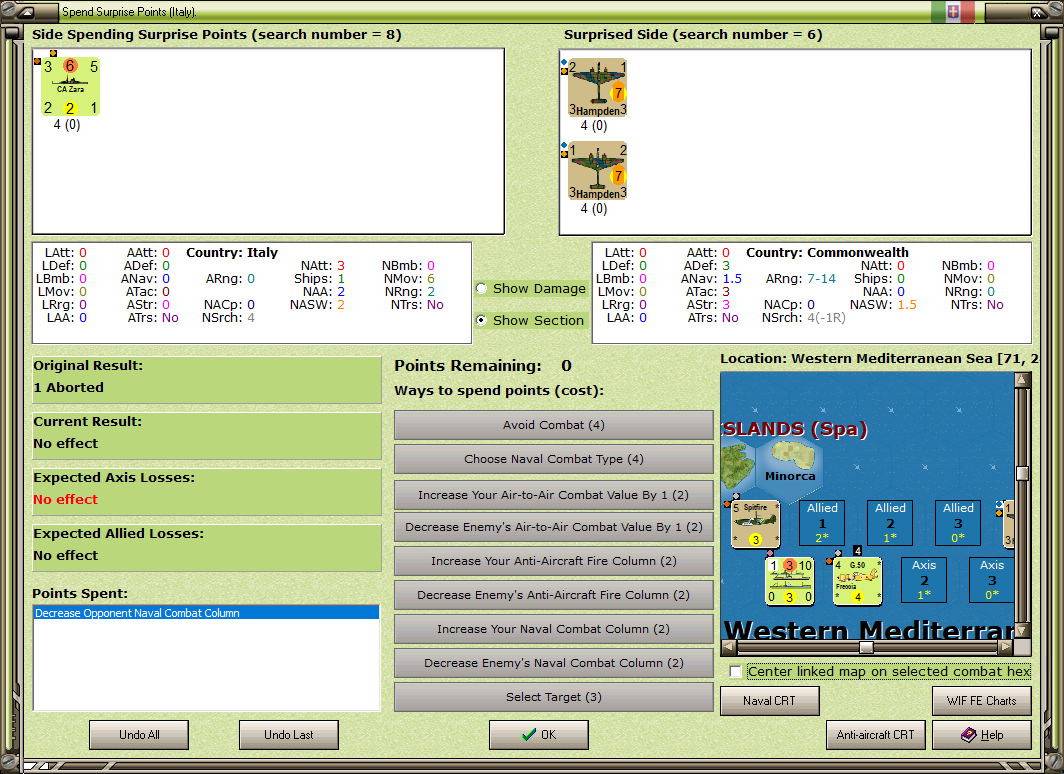Increase Your Anti-Aircraft Fire Column
1064x774 pixels.
pos(554,561)
